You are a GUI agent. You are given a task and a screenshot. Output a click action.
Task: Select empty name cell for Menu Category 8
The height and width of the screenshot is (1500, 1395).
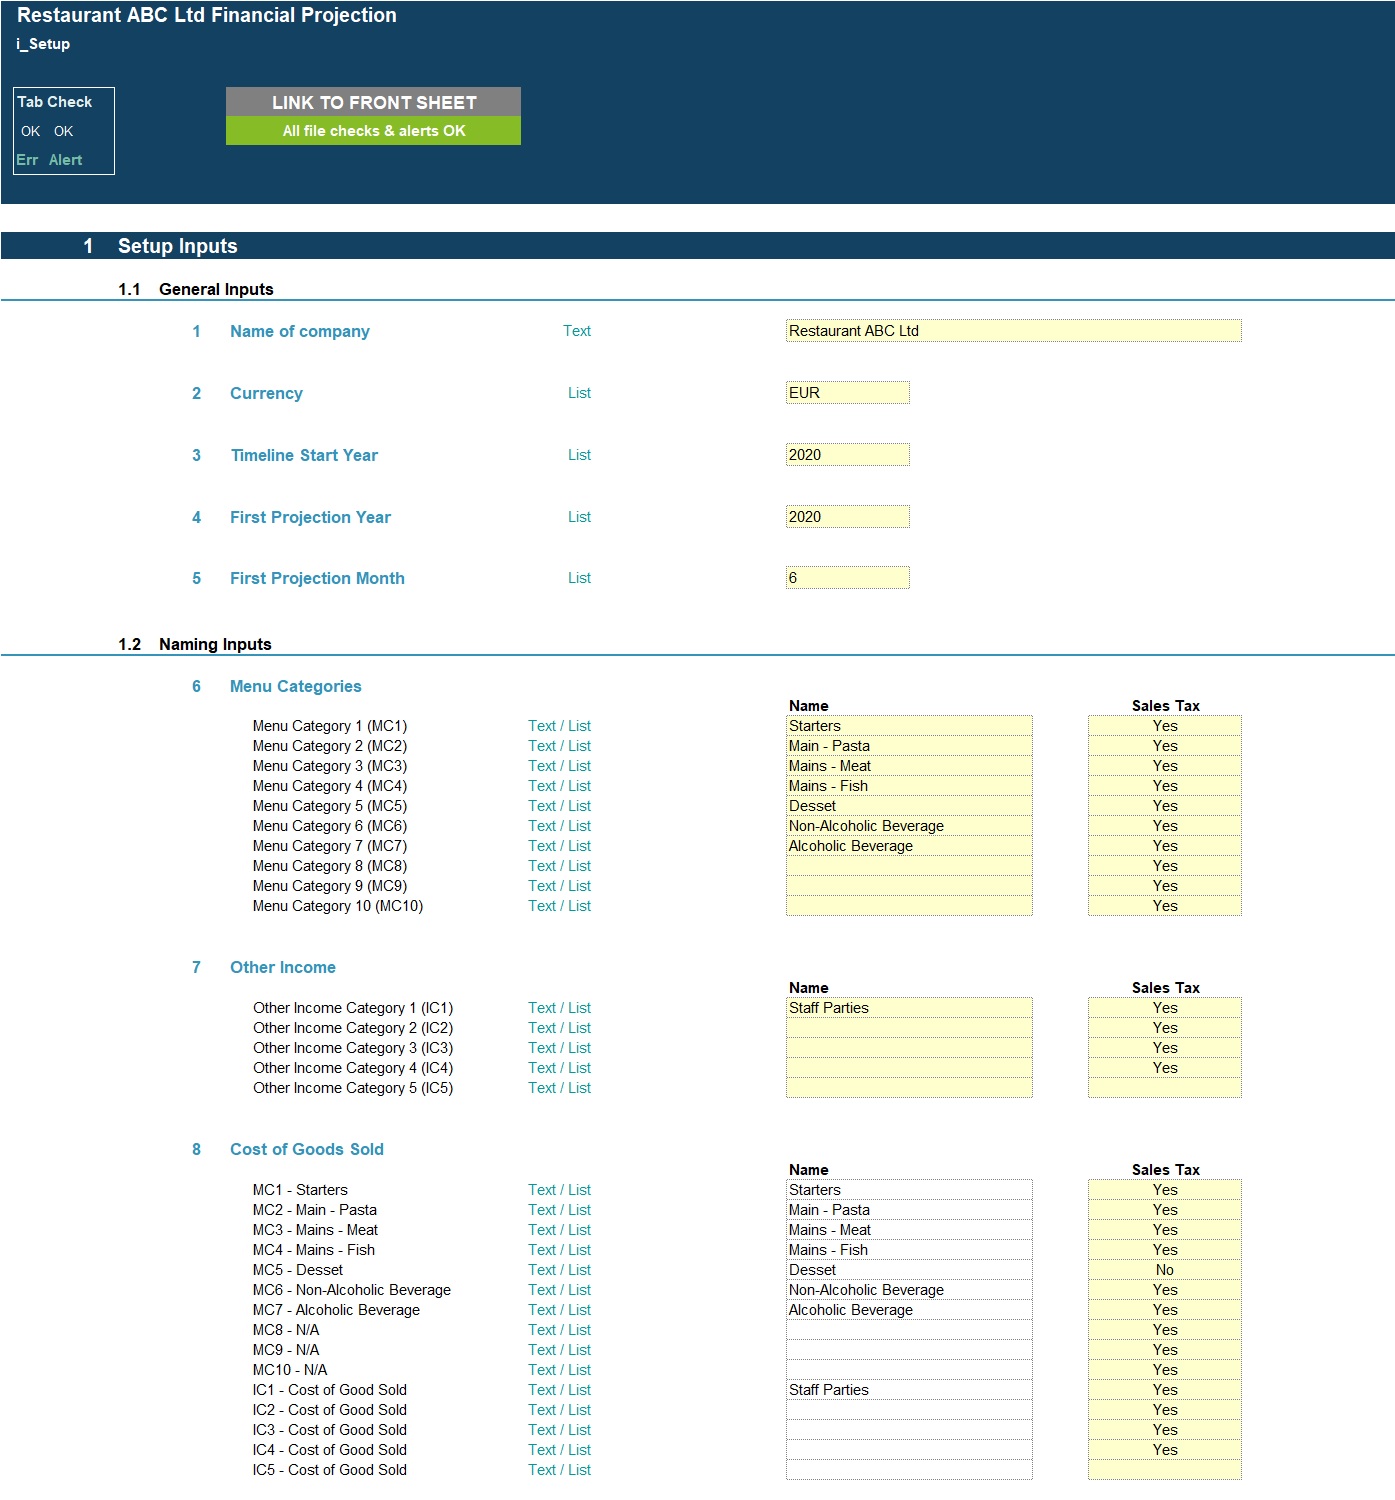pos(909,866)
